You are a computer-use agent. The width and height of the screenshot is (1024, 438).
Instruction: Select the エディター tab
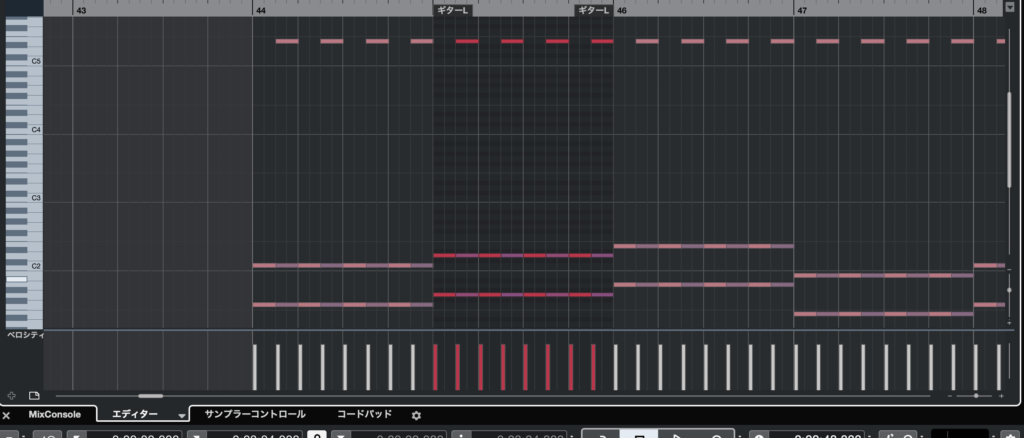134,414
